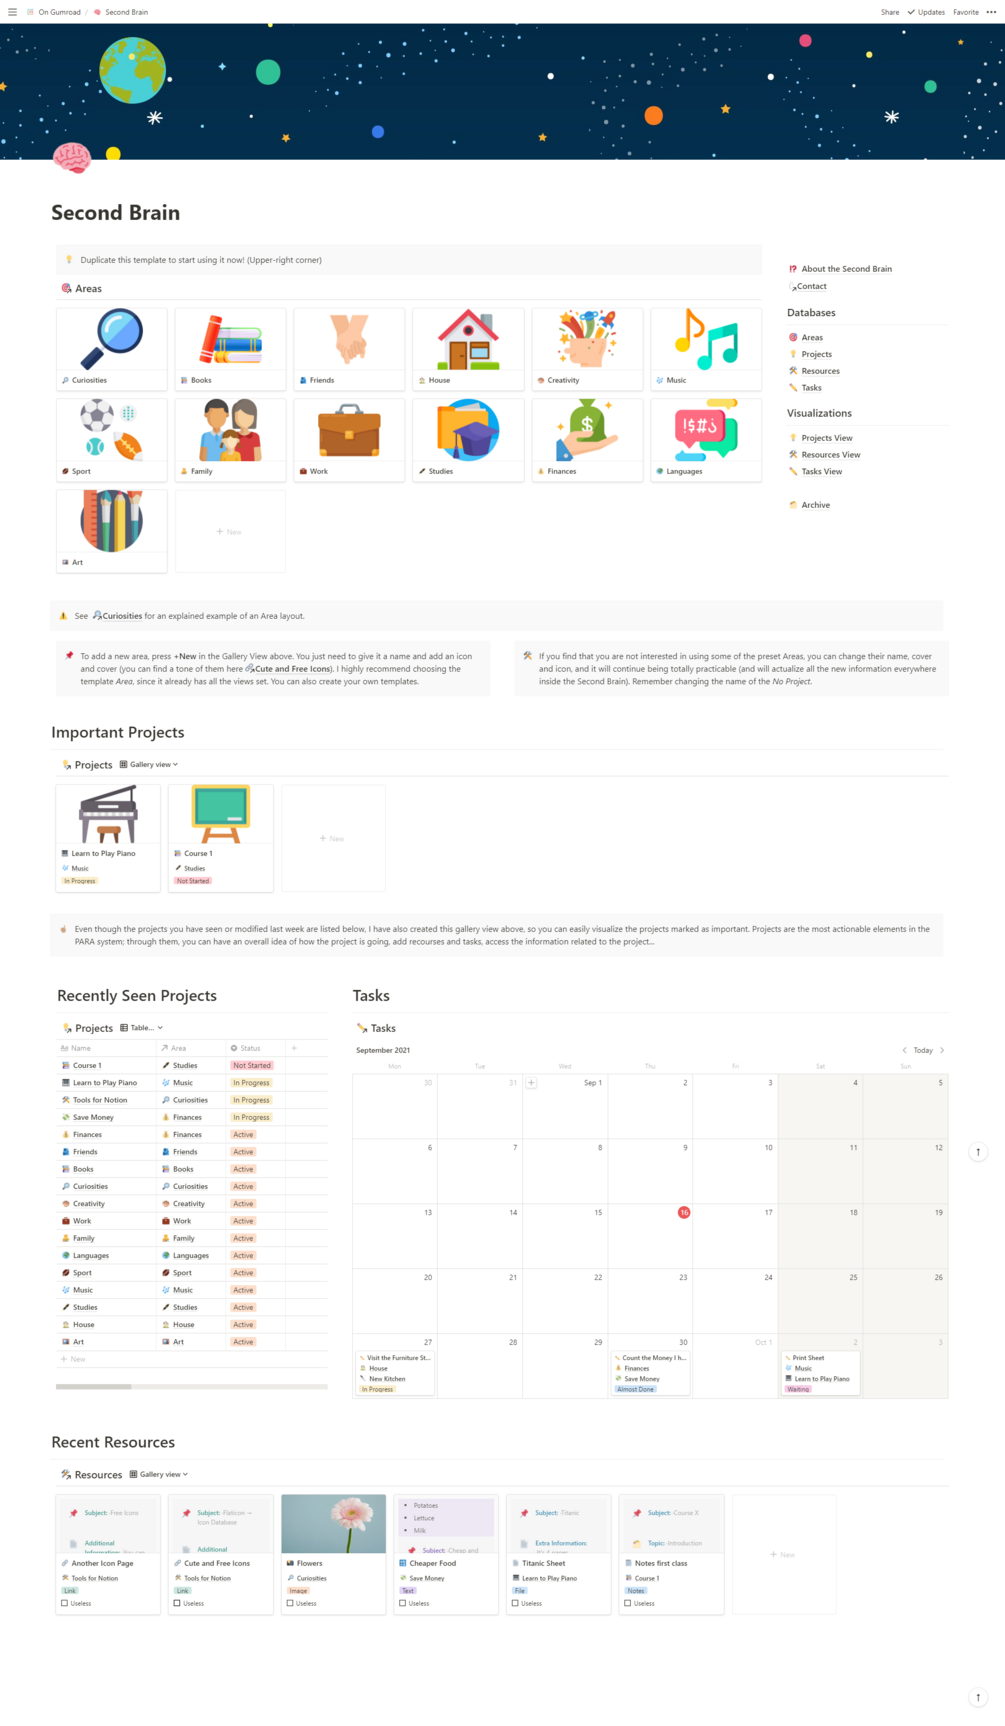1005x1726 pixels.
Task: Open the Cute and Free Icons inline link
Action: point(288,669)
